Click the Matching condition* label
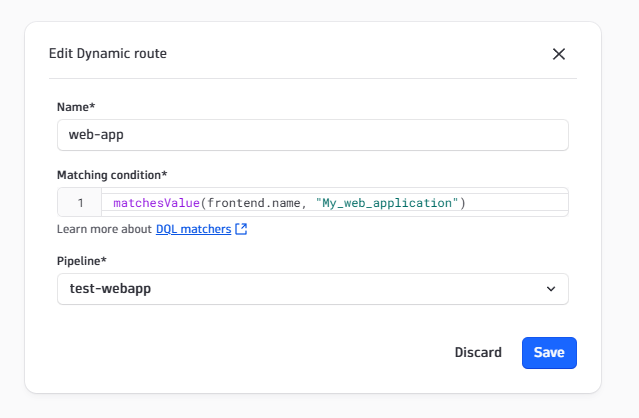 pyautogui.click(x=112, y=175)
